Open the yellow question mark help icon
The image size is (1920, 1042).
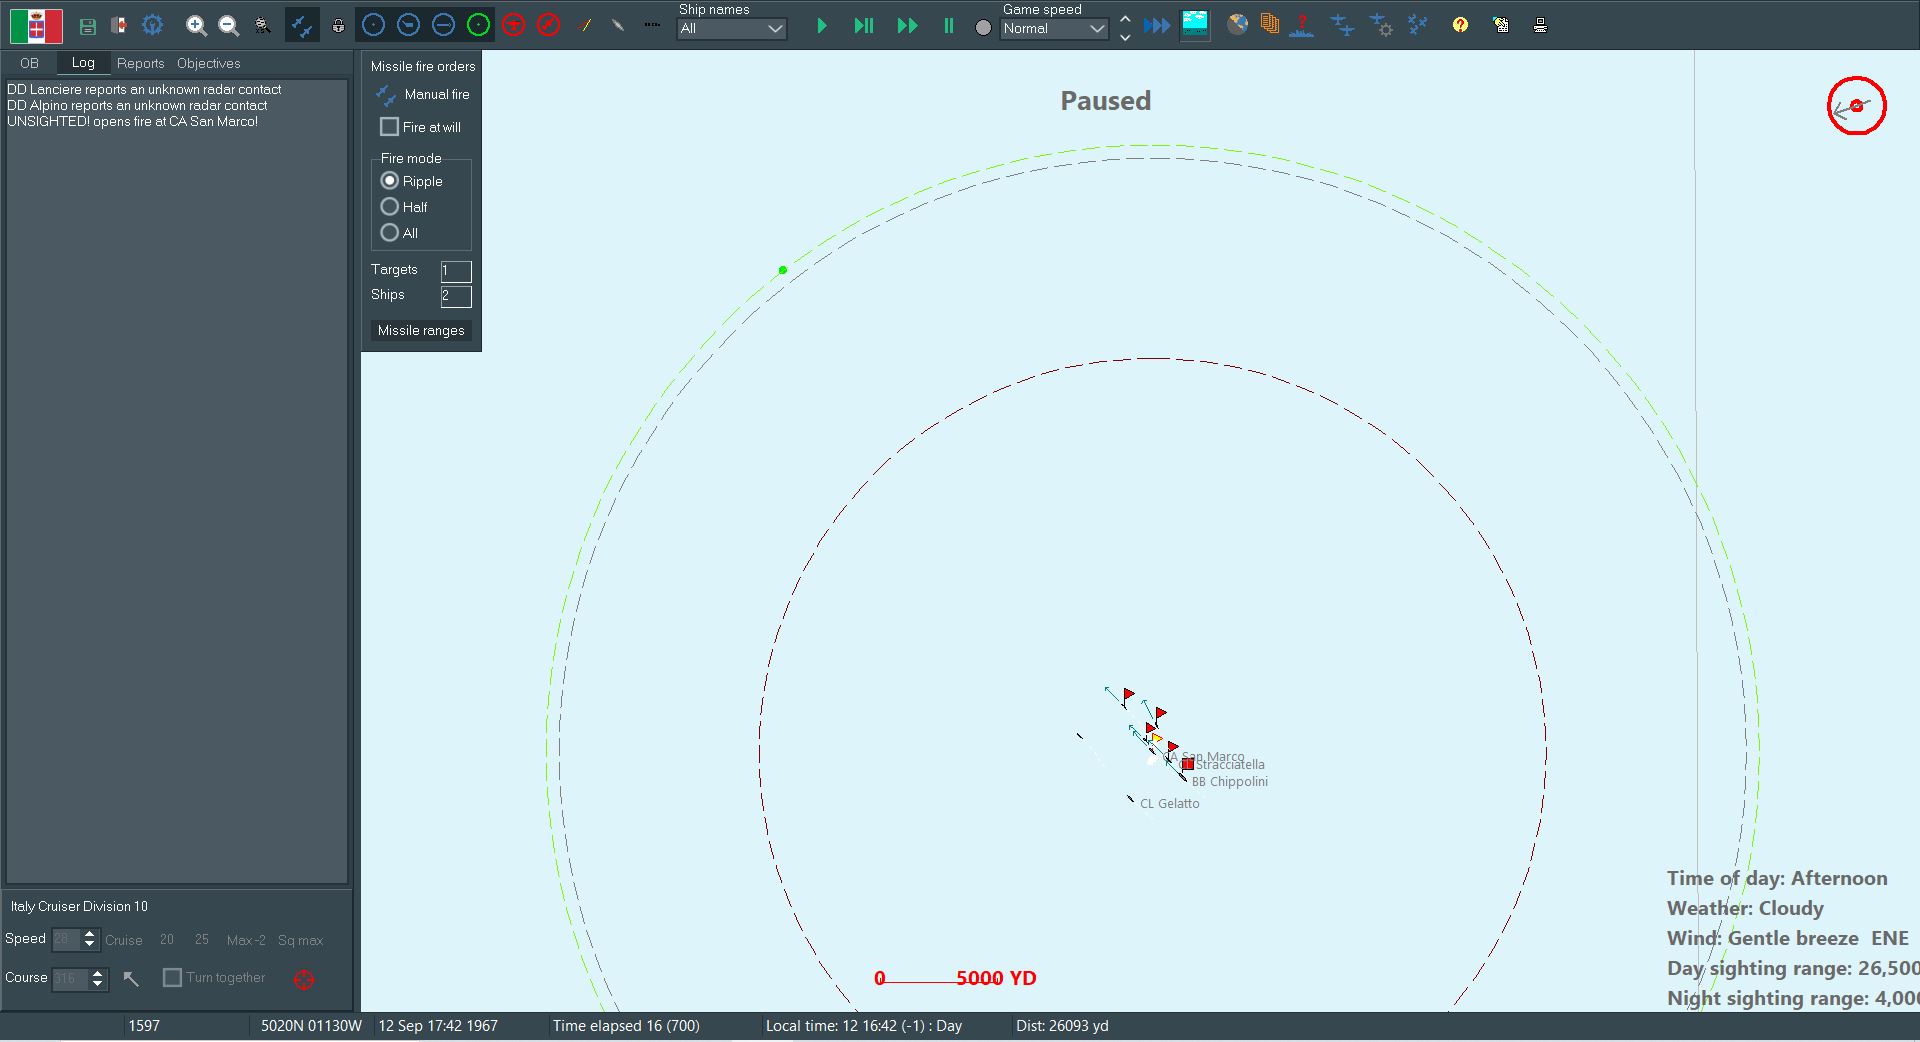click(x=1460, y=25)
